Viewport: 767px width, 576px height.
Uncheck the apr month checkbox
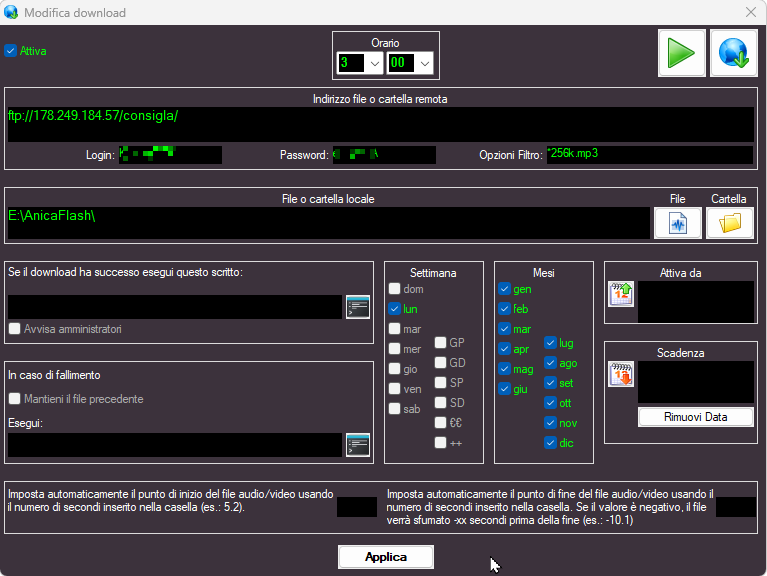coord(504,349)
